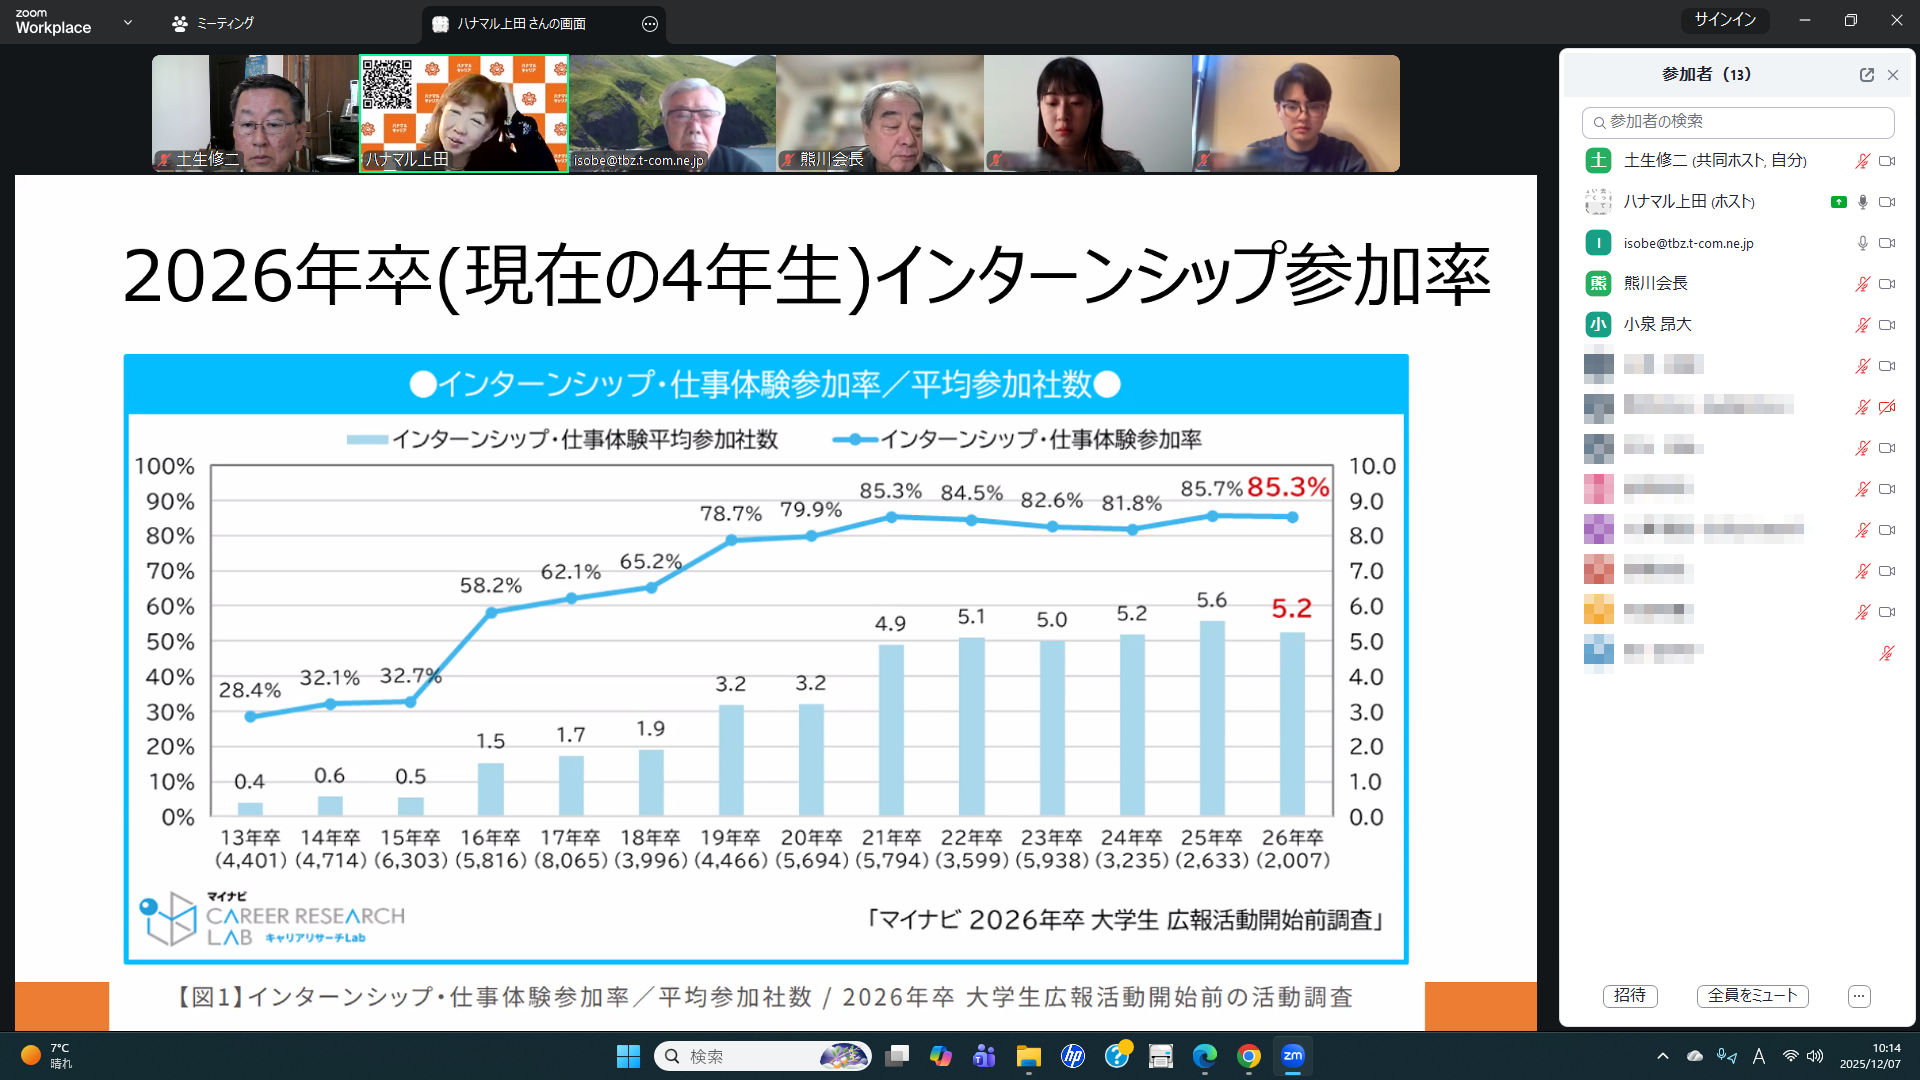
Task: Open more options in the participants footer
Action: [1859, 996]
